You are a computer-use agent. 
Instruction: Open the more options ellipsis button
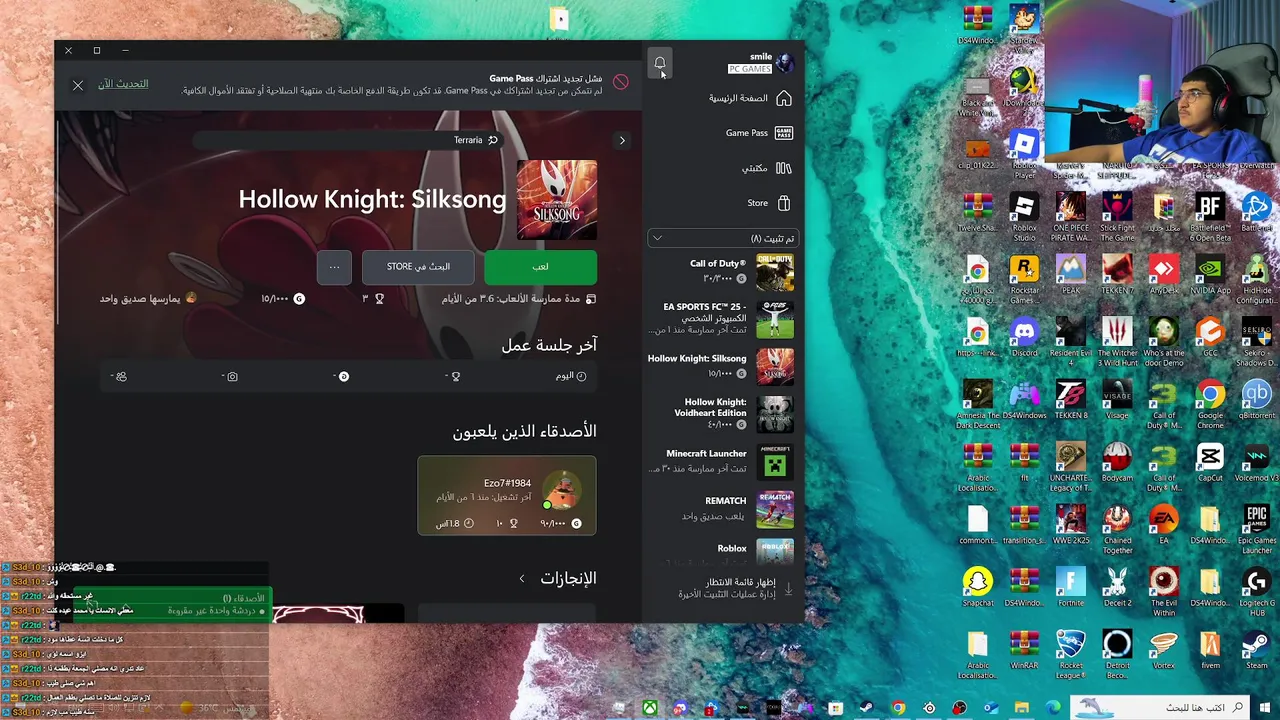click(x=334, y=267)
